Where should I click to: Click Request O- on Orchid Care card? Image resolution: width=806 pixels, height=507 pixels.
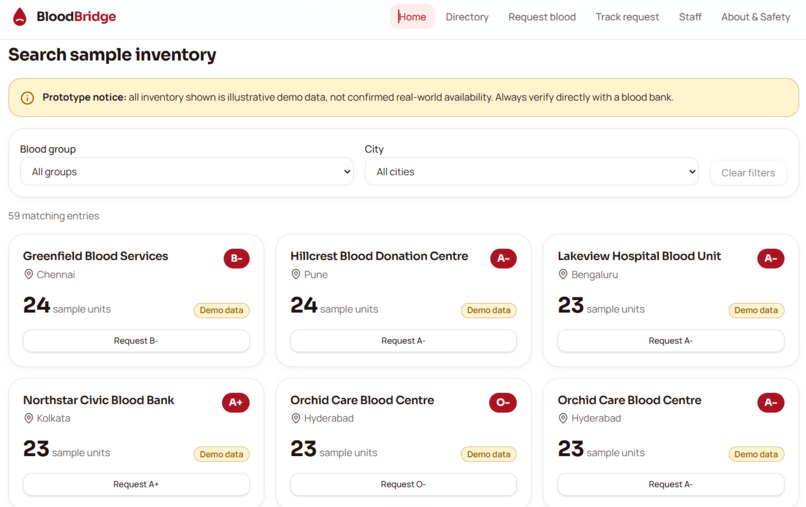pos(404,484)
